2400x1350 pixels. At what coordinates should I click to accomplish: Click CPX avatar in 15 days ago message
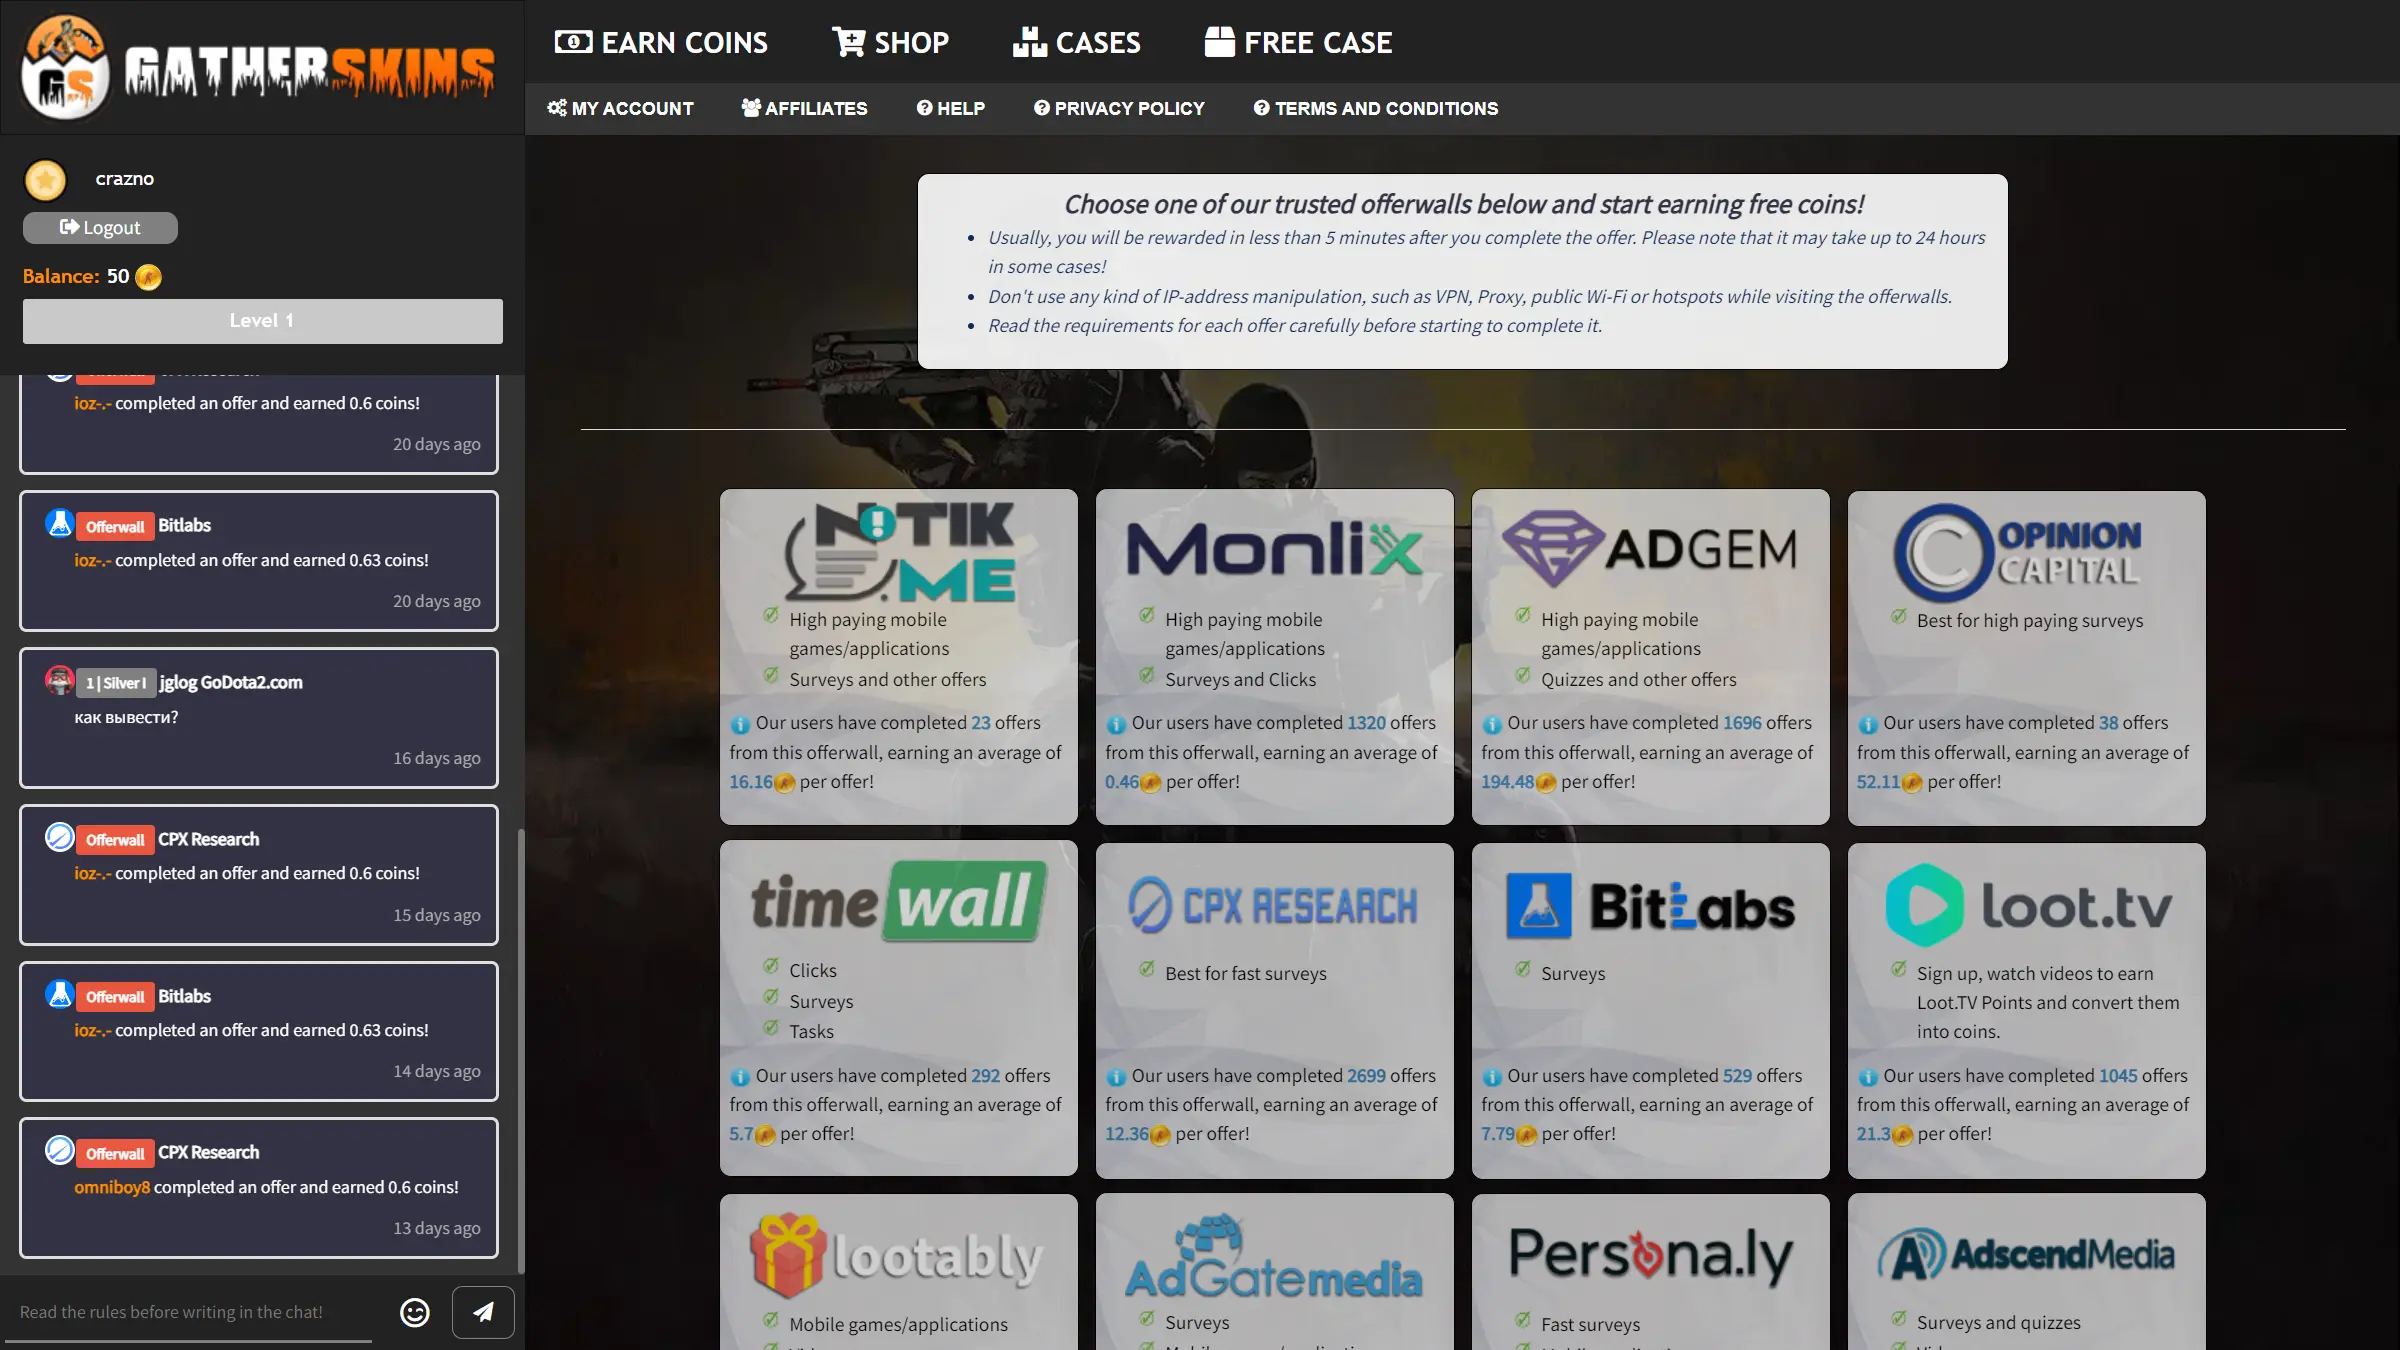[60, 837]
